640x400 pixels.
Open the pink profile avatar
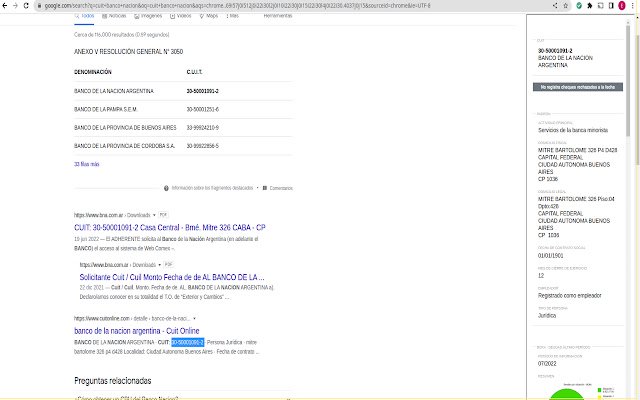(x=622, y=6)
